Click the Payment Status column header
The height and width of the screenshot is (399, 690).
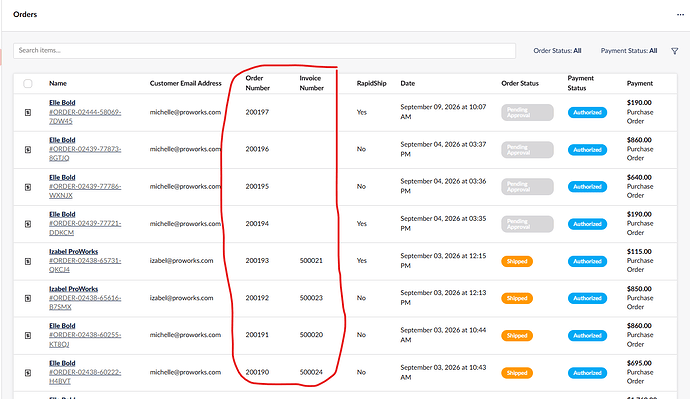(580, 83)
